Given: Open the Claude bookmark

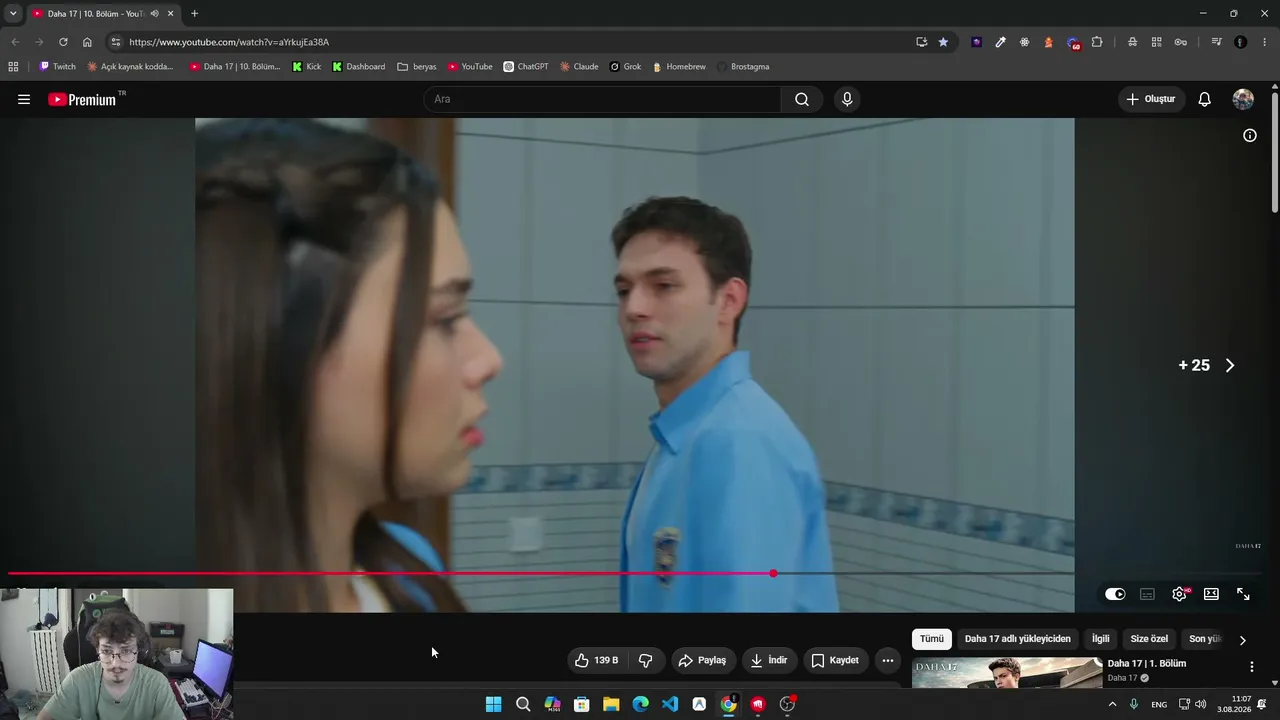Looking at the screenshot, I should click(x=579, y=67).
